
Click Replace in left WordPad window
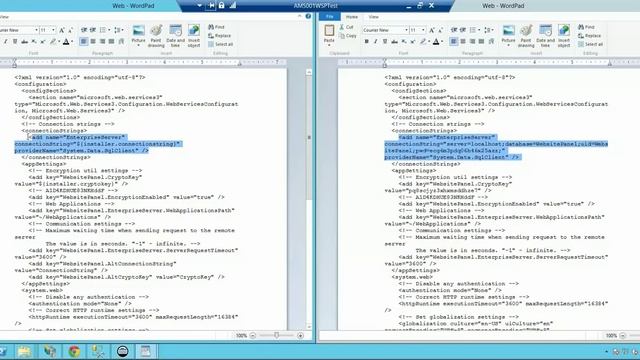(x=220, y=36)
